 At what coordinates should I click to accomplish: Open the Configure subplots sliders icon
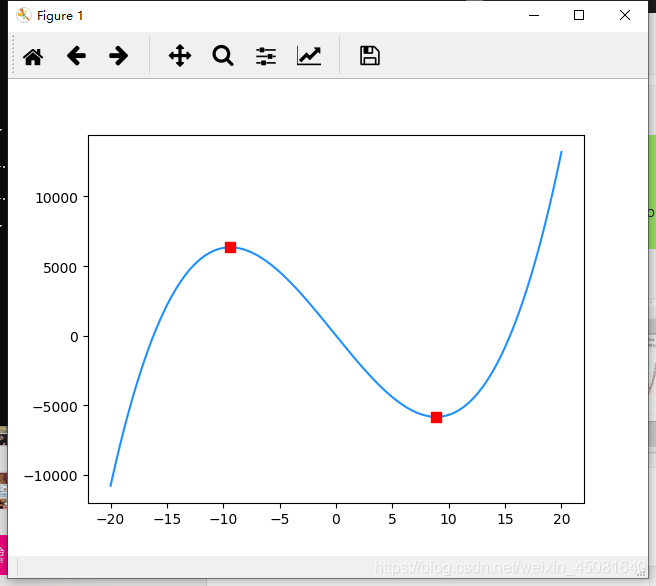coord(266,56)
